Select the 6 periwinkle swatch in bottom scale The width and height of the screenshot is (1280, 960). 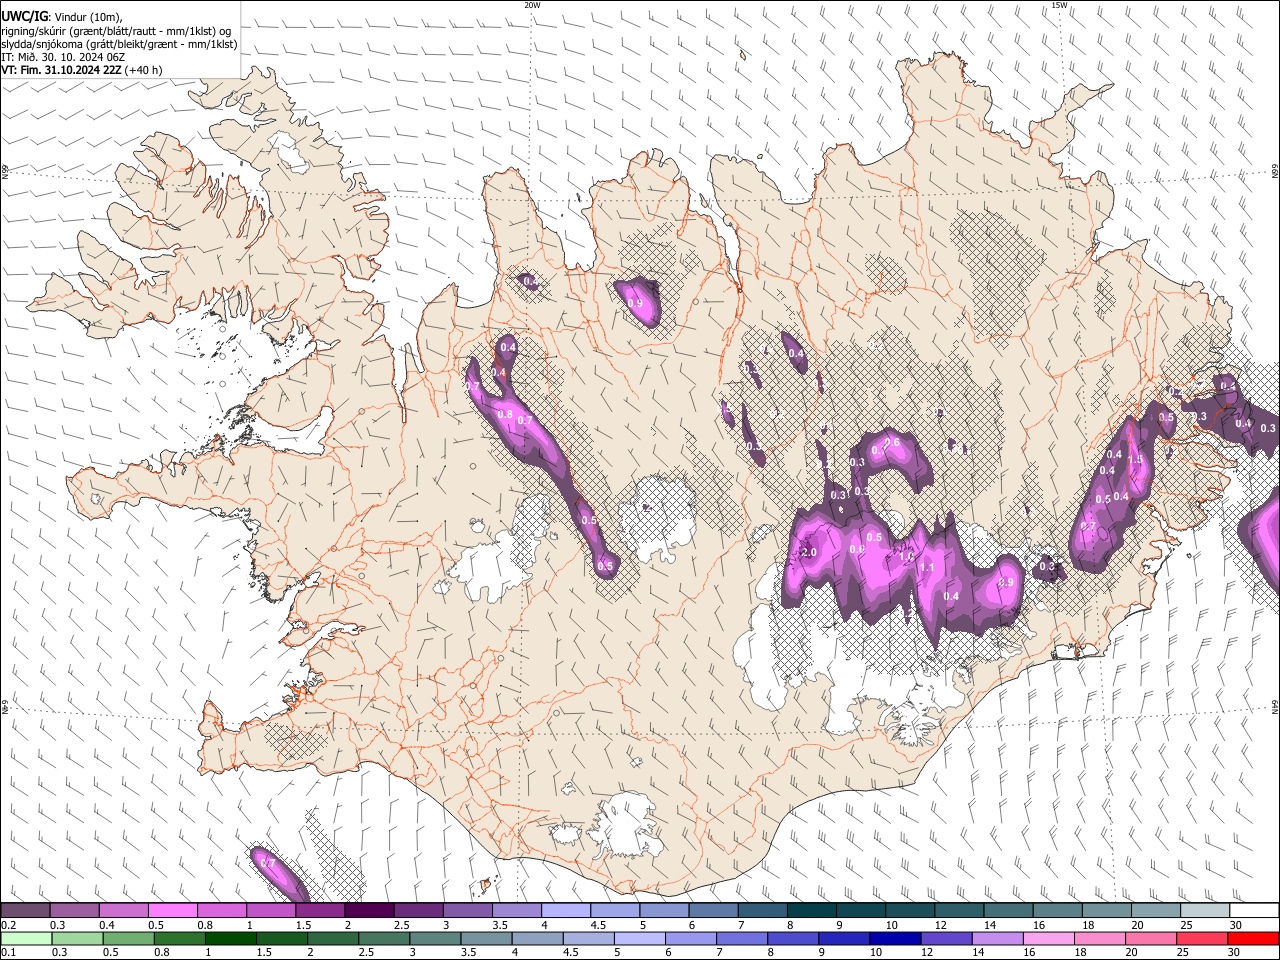pos(690,938)
